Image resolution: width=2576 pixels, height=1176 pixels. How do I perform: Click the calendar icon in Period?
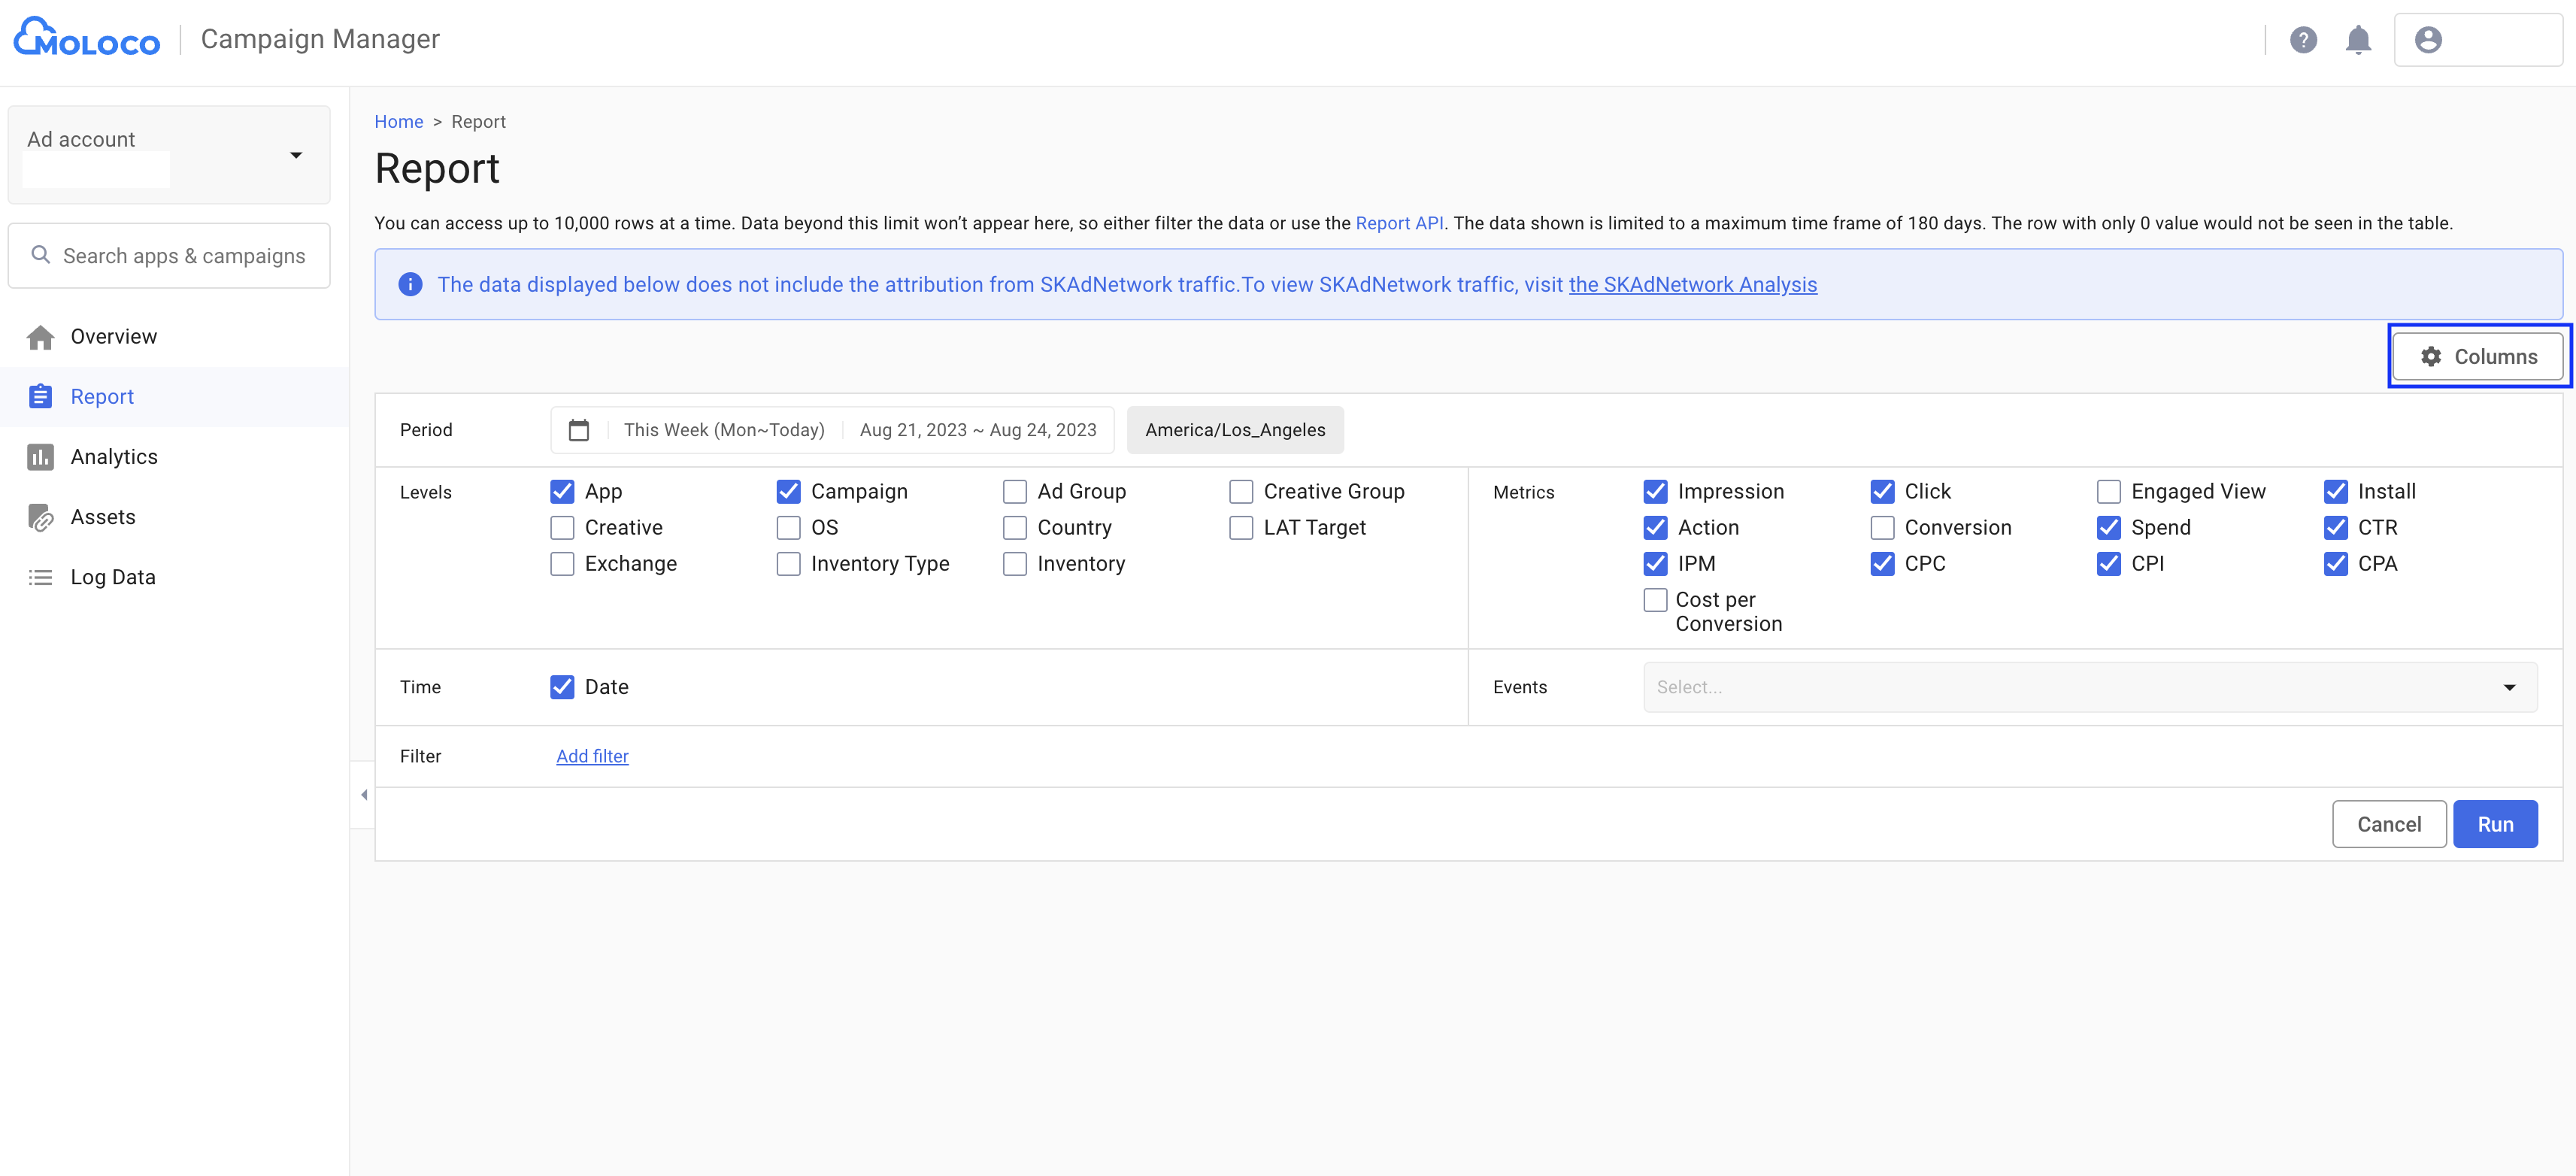pyautogui.click(x=579, y=430)
